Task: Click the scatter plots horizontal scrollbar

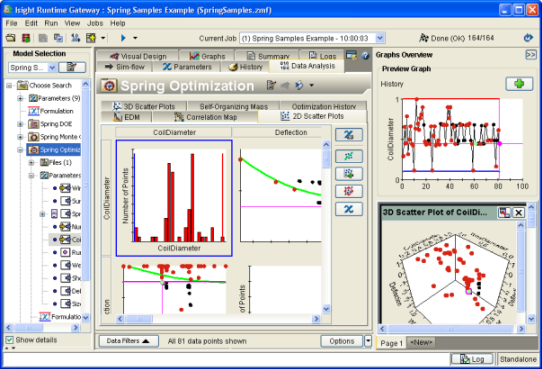Action: pos(218,319)
